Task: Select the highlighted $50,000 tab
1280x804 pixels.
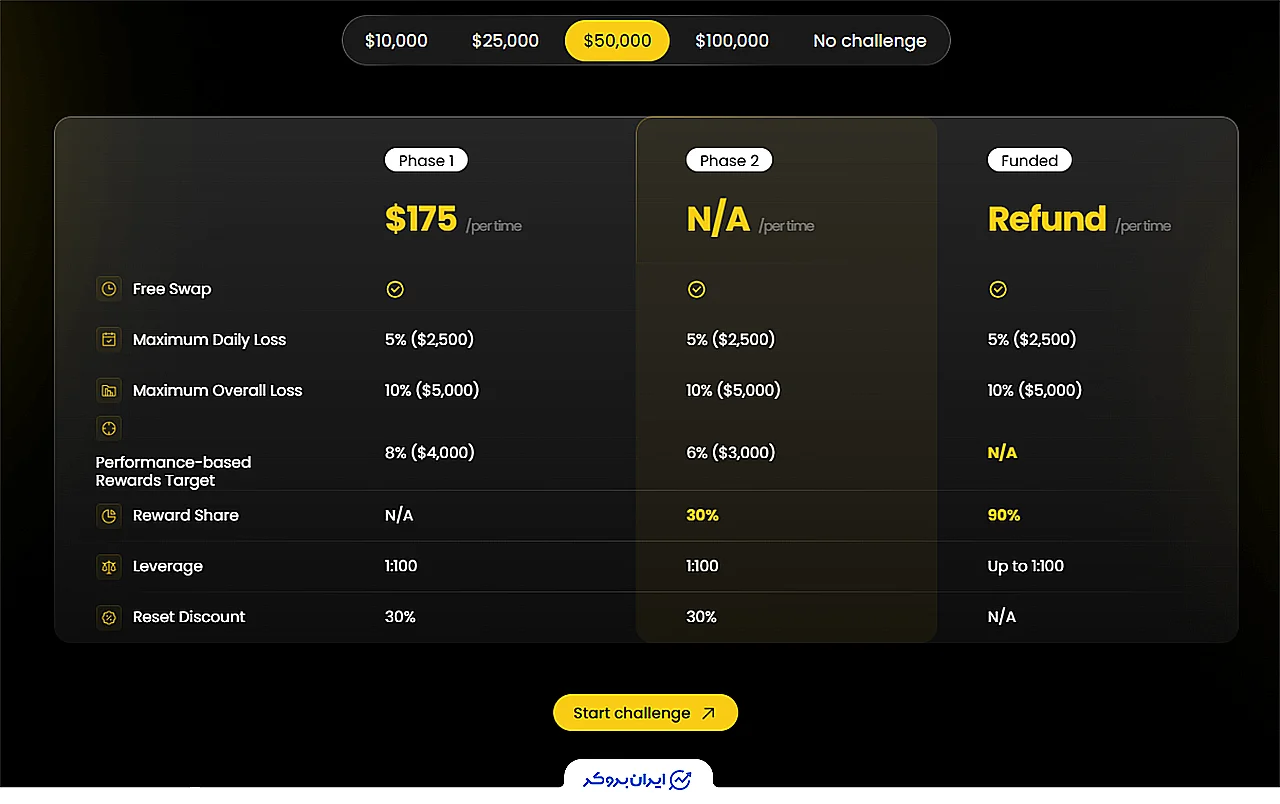Action: point(617,41)
